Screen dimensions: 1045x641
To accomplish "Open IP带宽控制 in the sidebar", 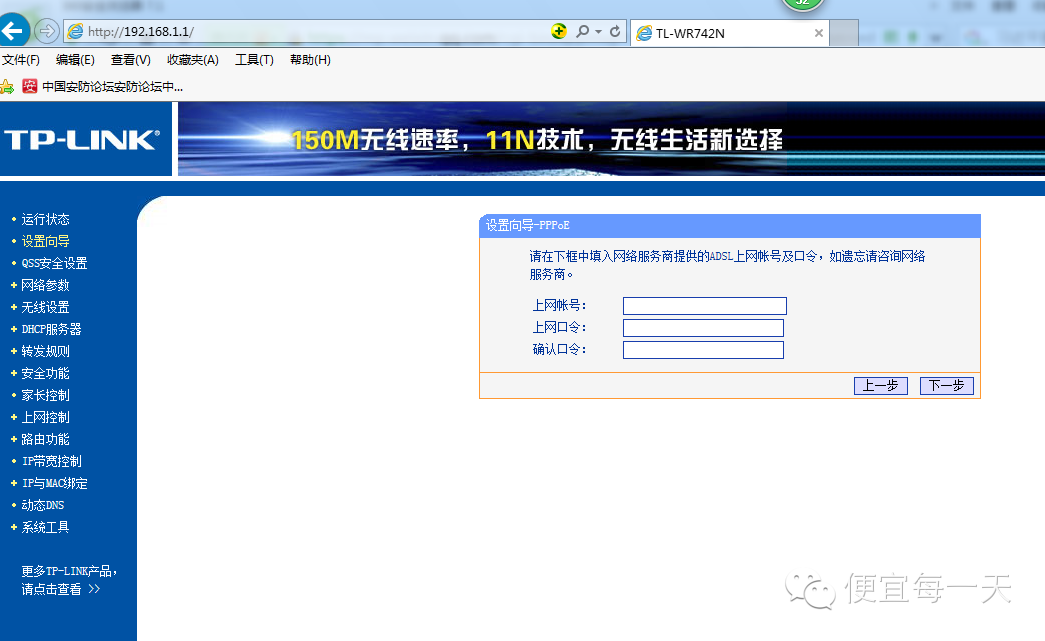I will [x=51, y=461].
